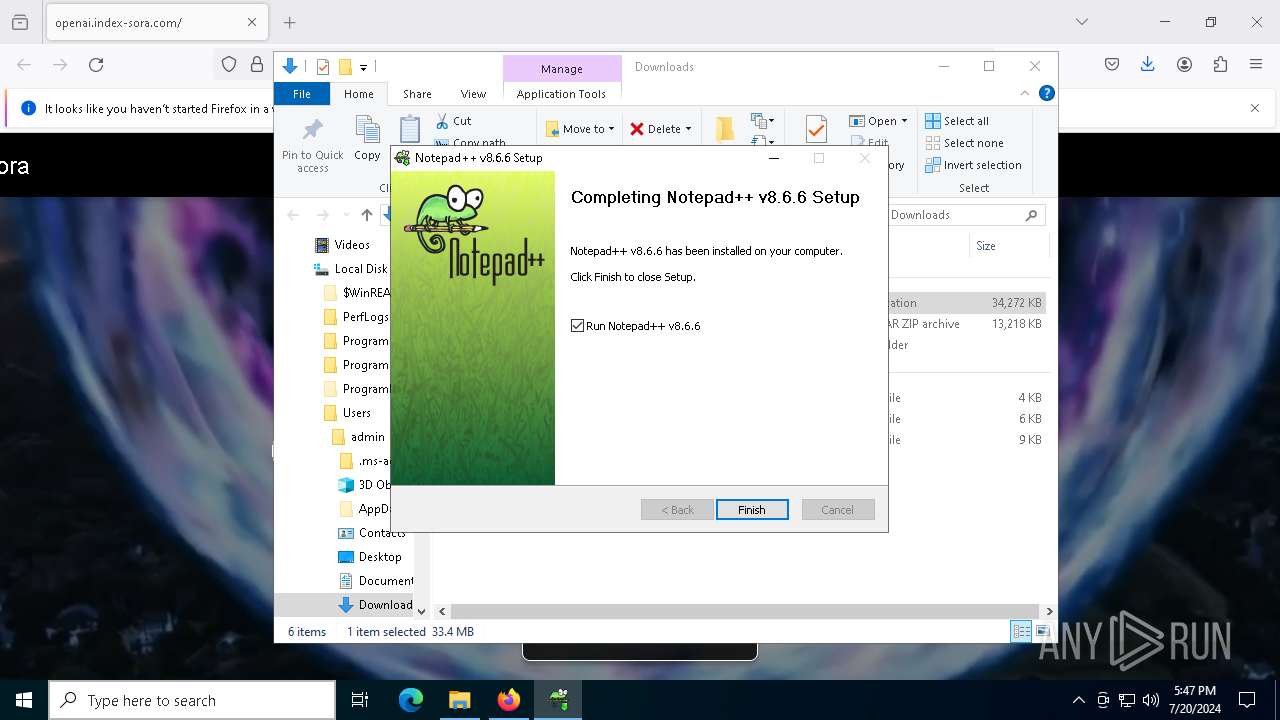Open File Explorer from the taskbar
This screenshot has width=1280, height=720.
pyautogui.click(x=460, y=700)
